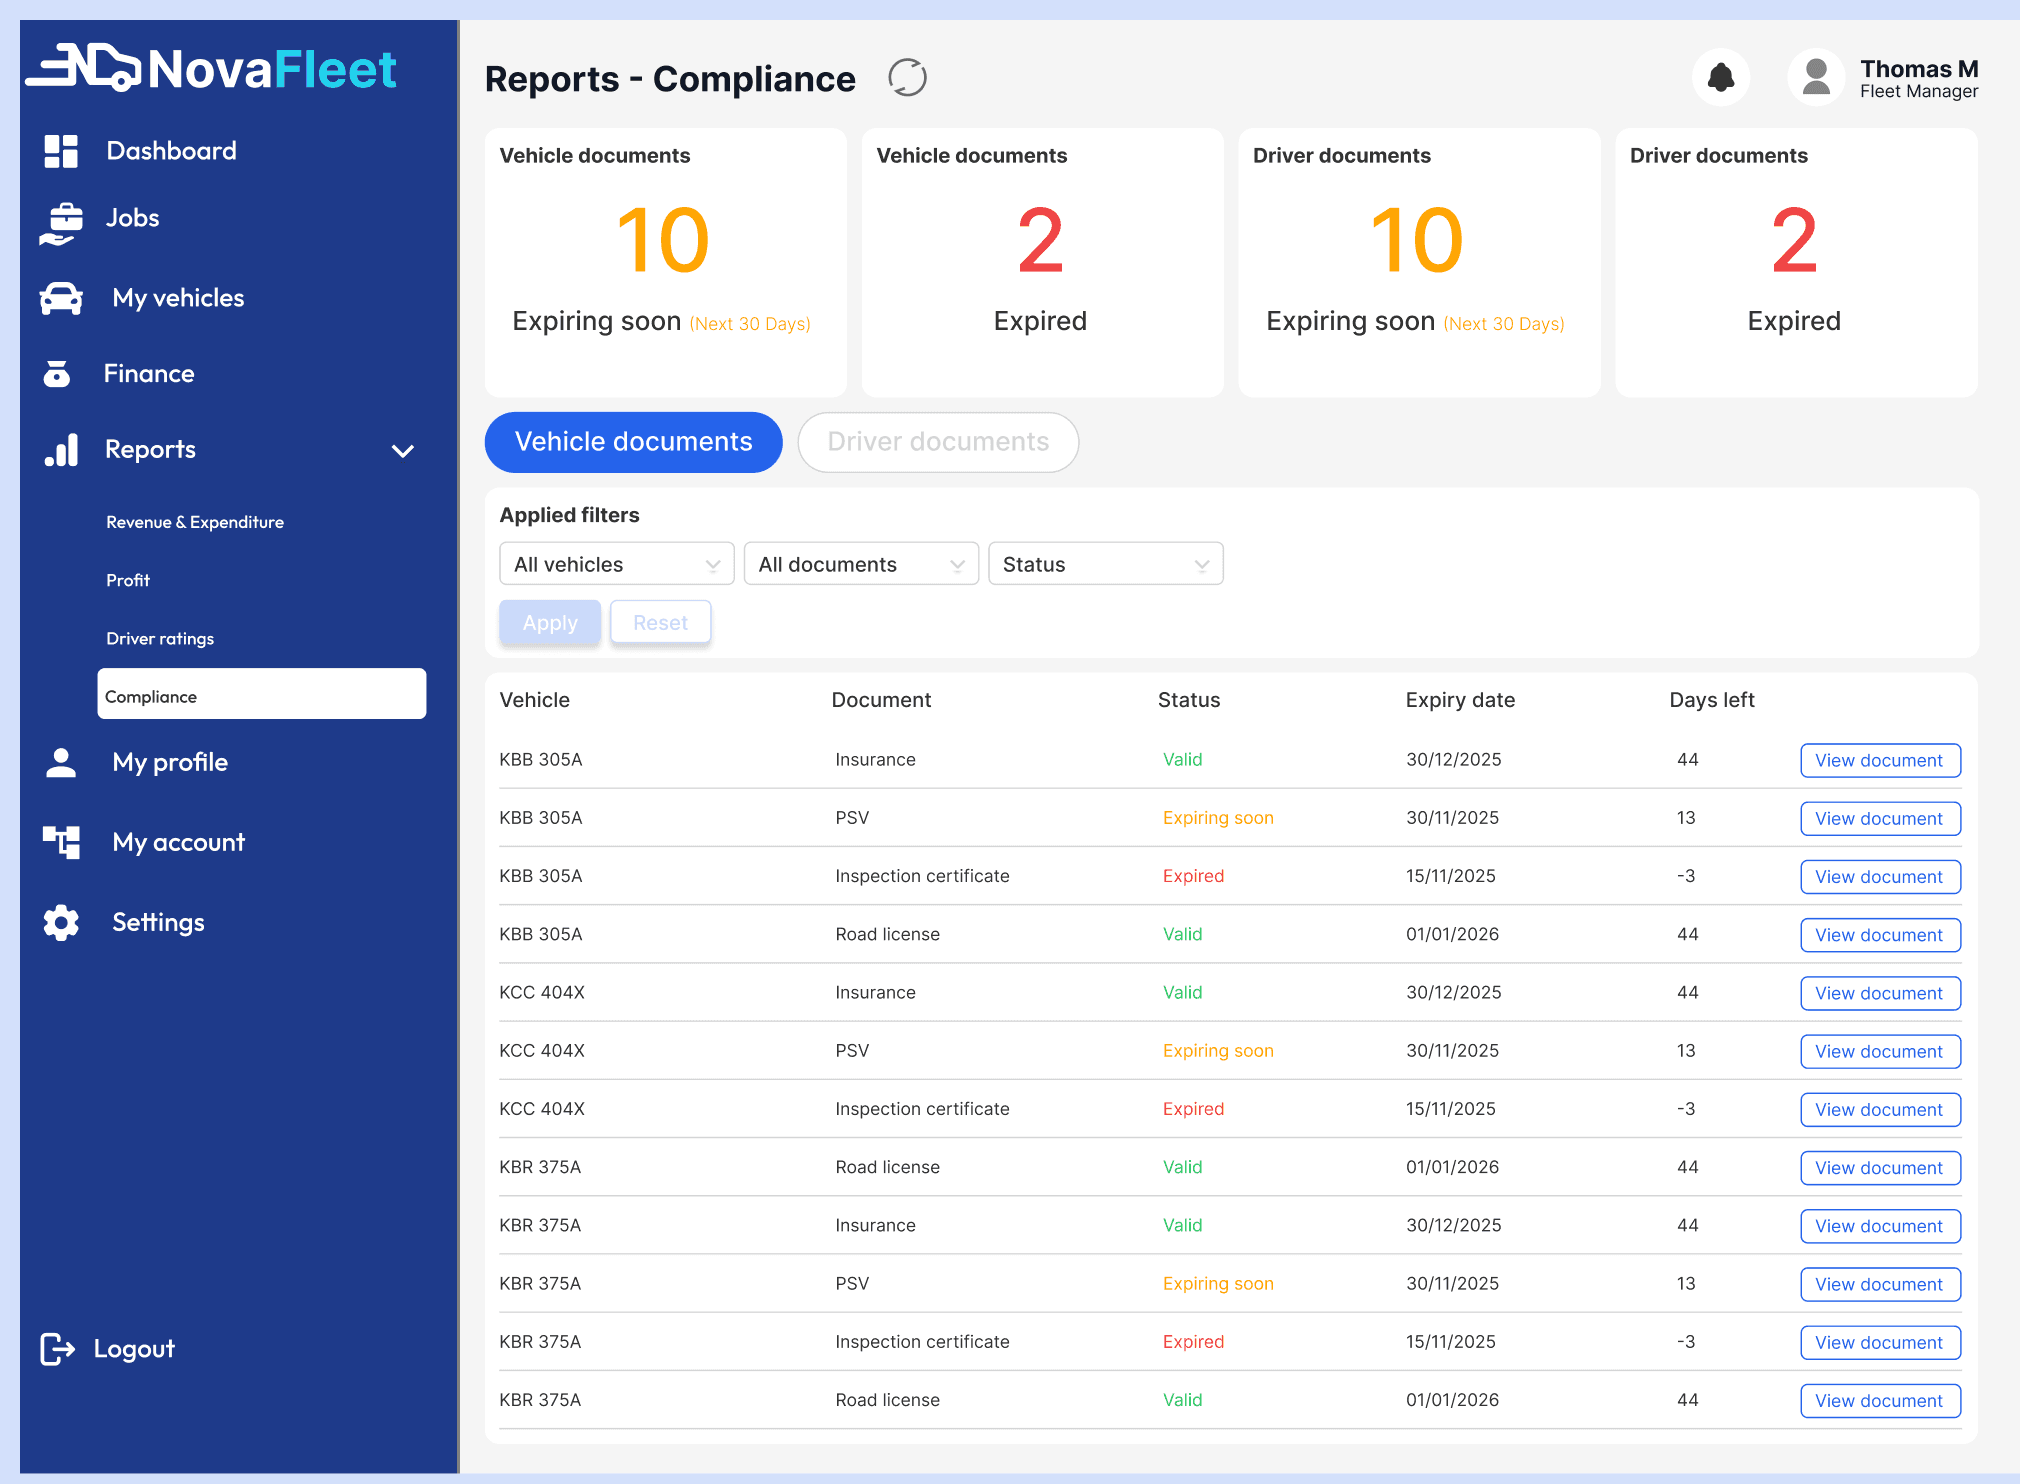Open Profit report

pyautogui.click(x=128, y=580)
